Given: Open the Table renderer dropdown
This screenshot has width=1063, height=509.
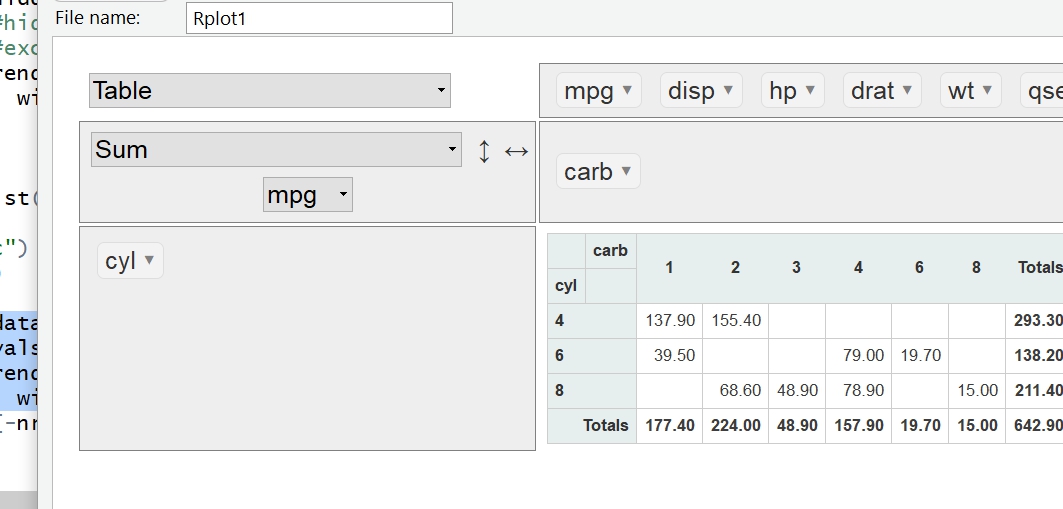Looking at the screenshot, I should [x=270, y=90].
